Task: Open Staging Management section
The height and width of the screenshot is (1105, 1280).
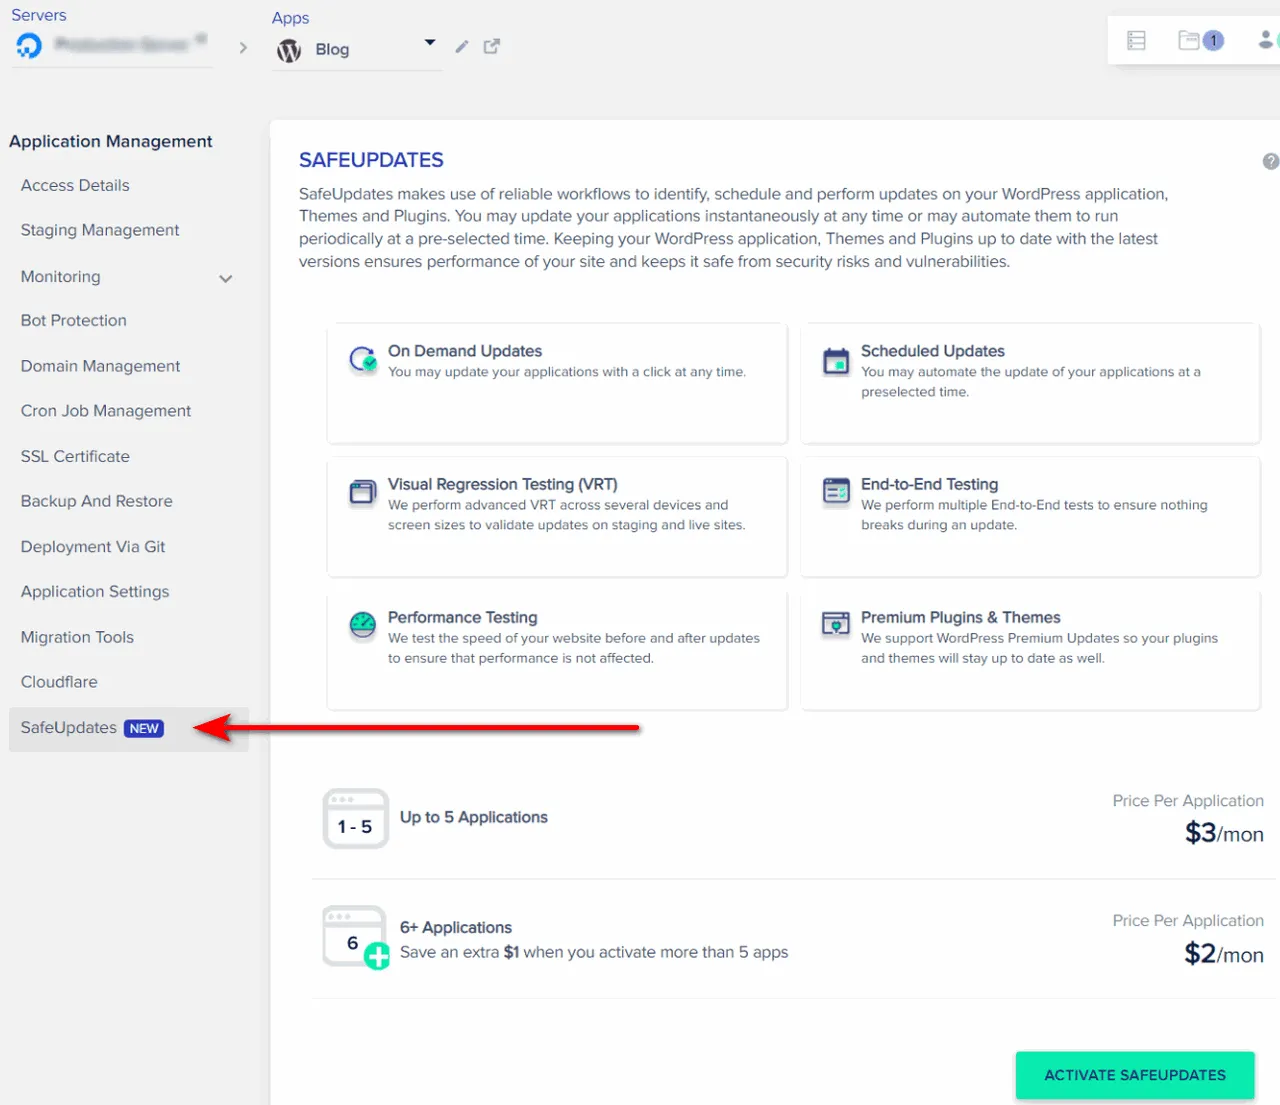Action: 100,230
